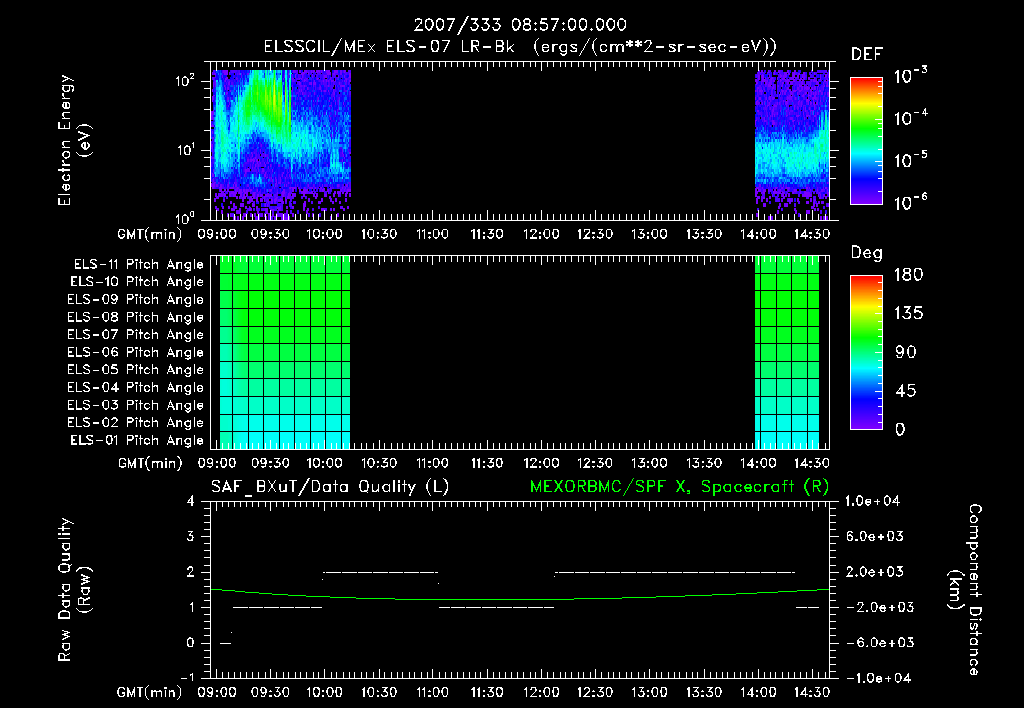
Task: Click the ELS-01 Pitch Angle row label
Action: pos(137,441)
